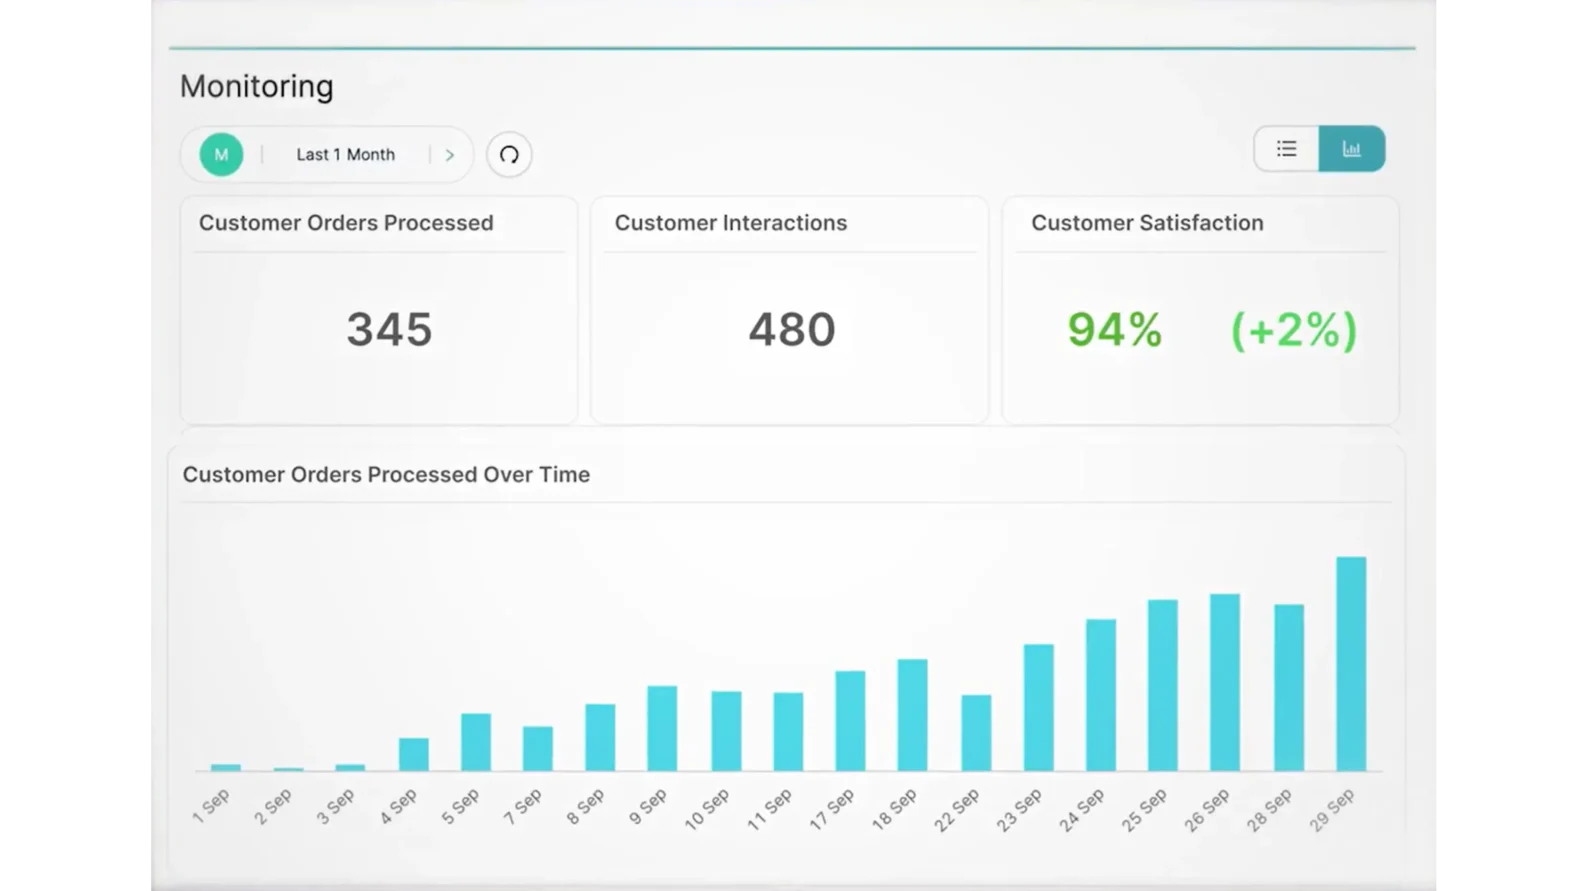This screenshot has height=891, width=1588.
Task: Click the 22 Sep chart bar
Action: (976, 733)
